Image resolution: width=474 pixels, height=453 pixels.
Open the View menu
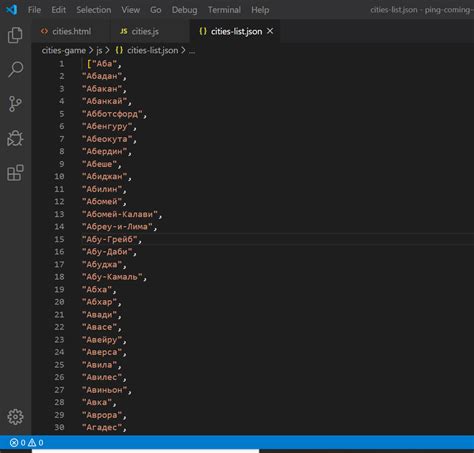click(130, 10)
